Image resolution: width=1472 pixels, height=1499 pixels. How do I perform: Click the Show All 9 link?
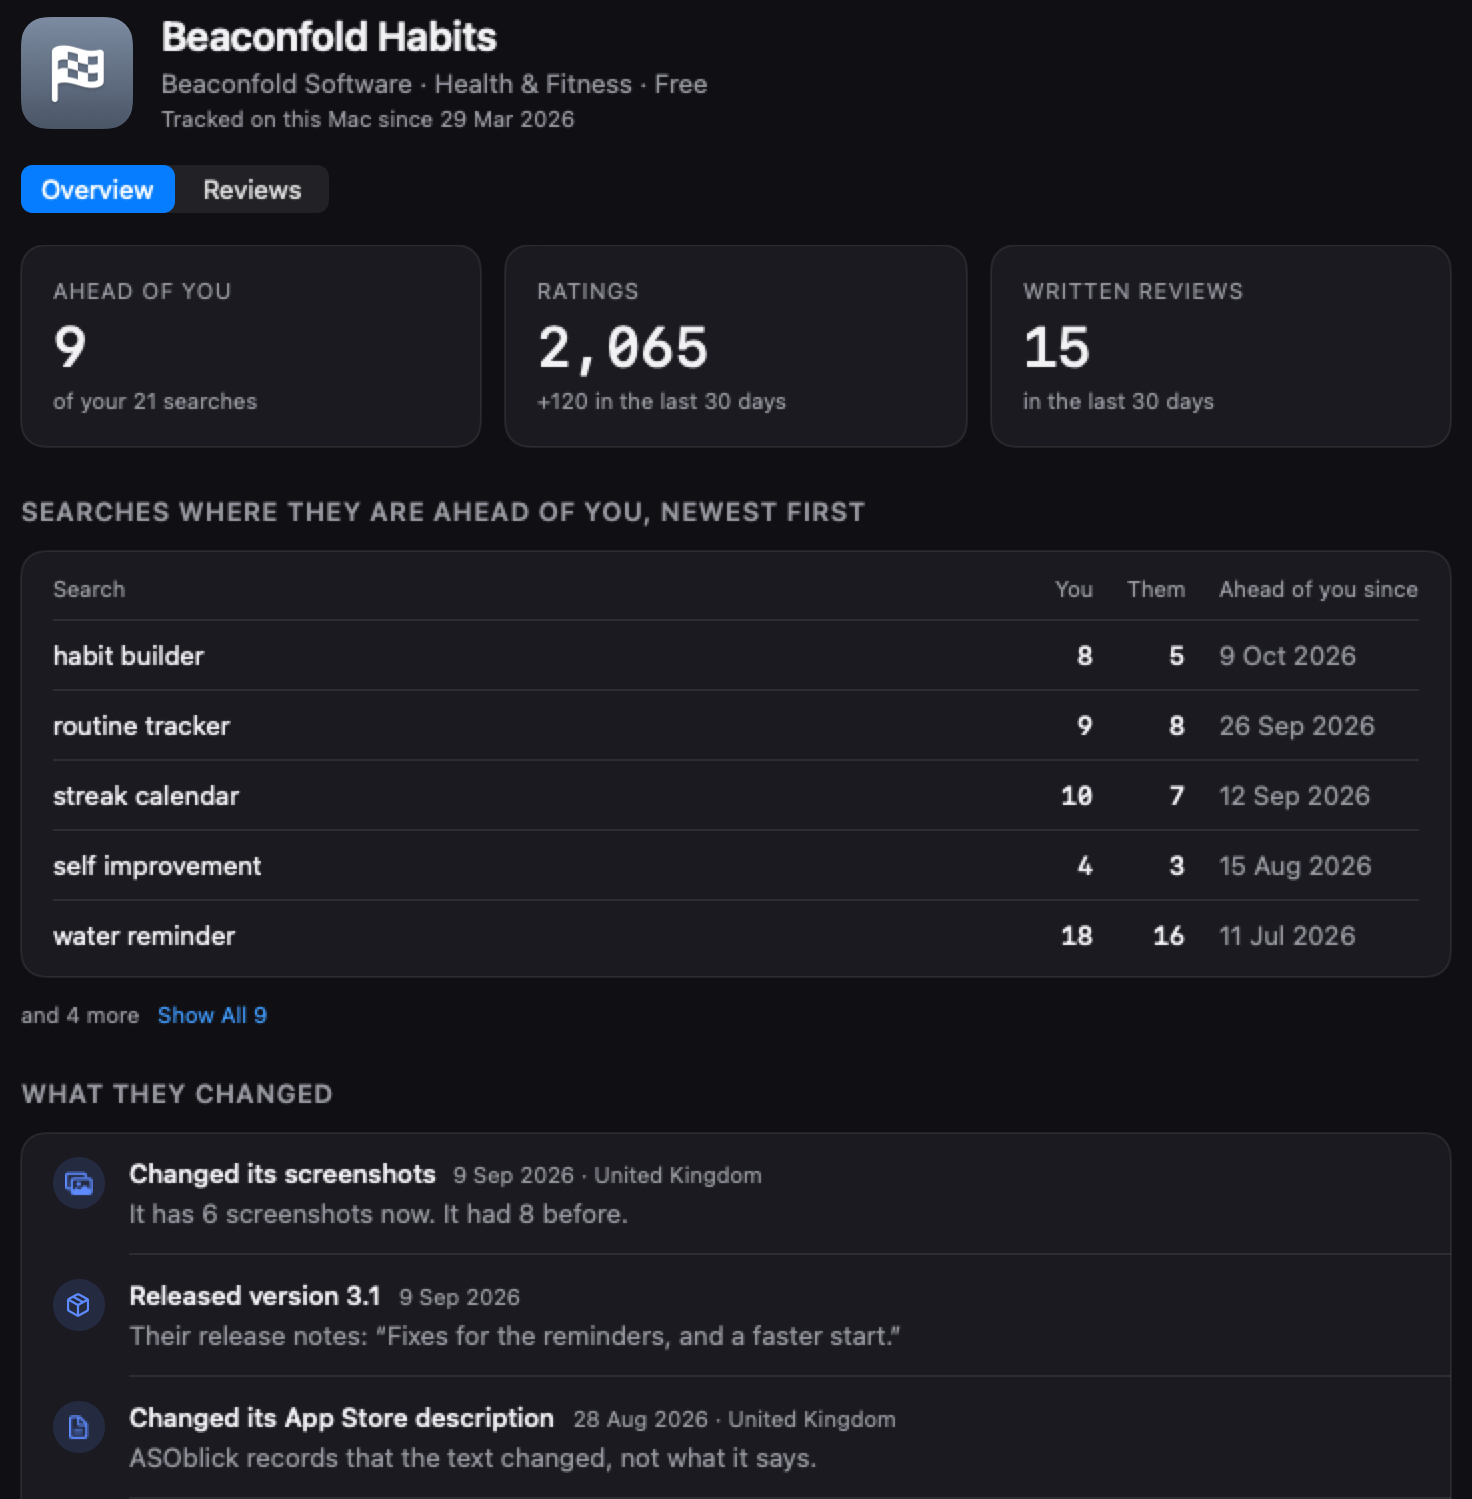(x=212, y=1015)
